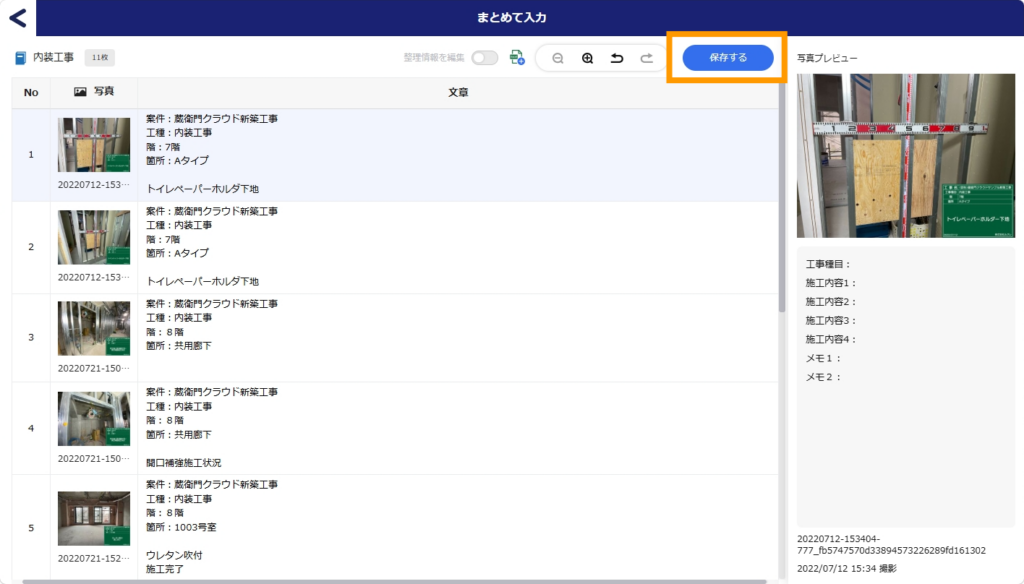Click the 工事種目 field in preview panel
The image size is (1024, 584).
(828, 265)
